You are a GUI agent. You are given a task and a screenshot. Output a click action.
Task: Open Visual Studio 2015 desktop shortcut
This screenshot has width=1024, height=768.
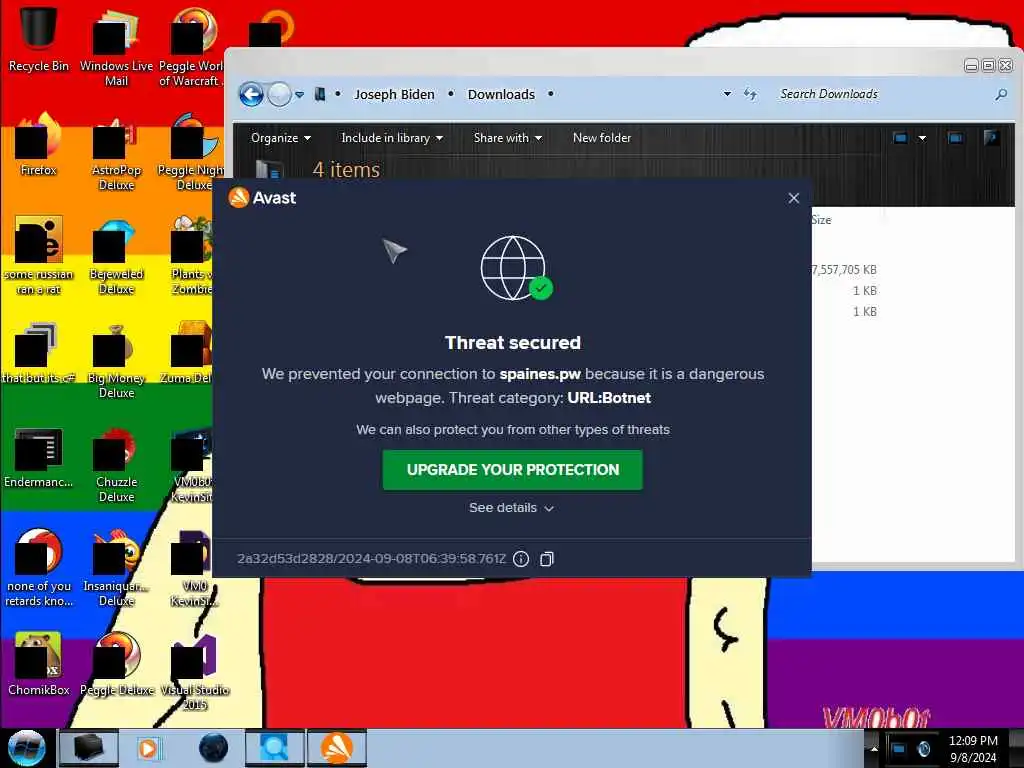point(195,672)
